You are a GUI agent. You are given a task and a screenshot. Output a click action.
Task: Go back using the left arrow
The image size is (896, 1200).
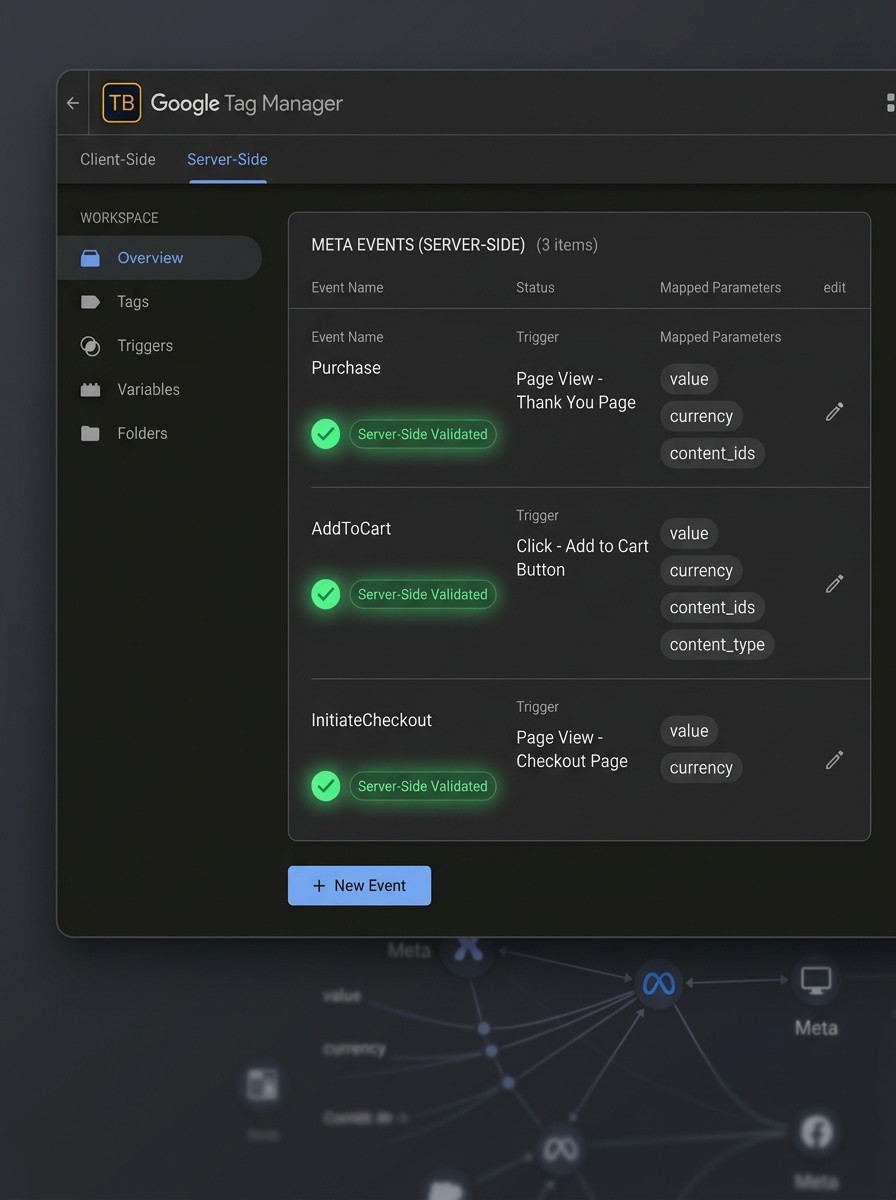tap(72, 103)
